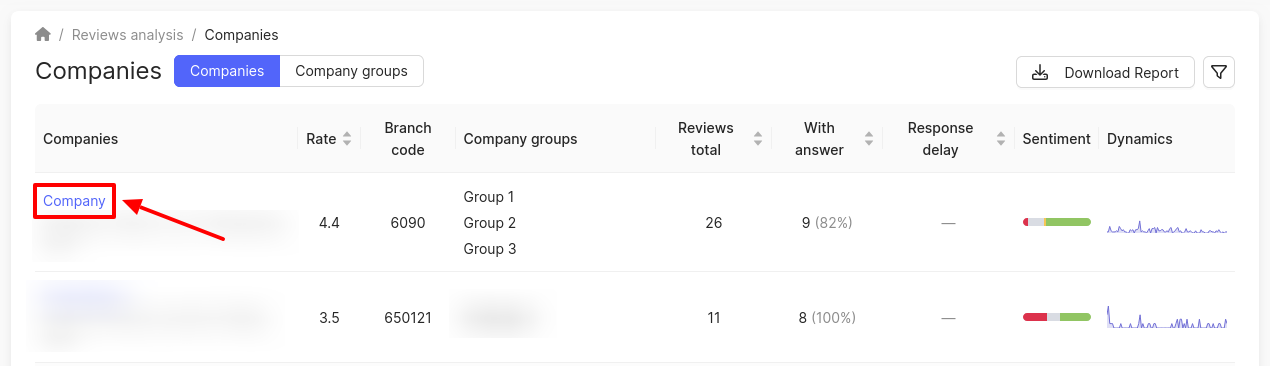The width and height of the screenshot is (1270, 366).
Task: Go to home via house icon
Action: 43,35
